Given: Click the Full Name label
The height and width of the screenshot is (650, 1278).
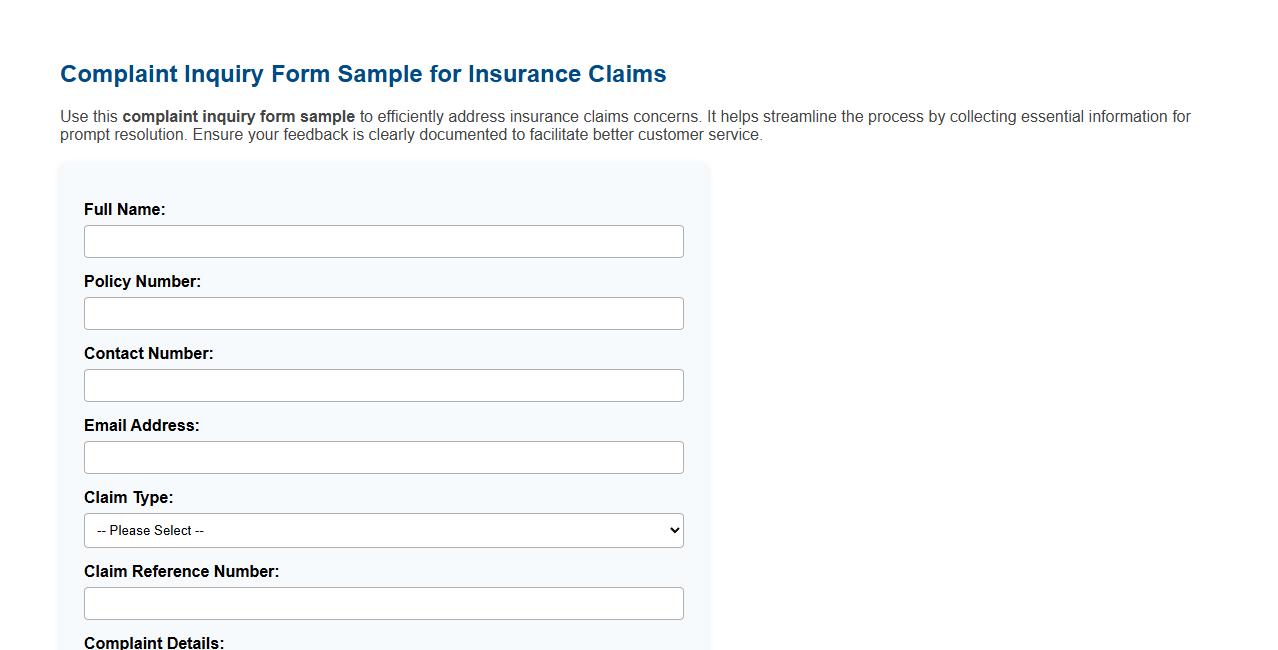Looking at the screenshot, I should click(x=124, y=209).
